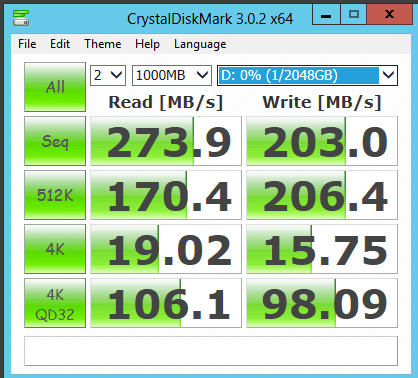Start the 512K benchmark test
Viewport: 418px width, 378px height.
pos(55,195)
